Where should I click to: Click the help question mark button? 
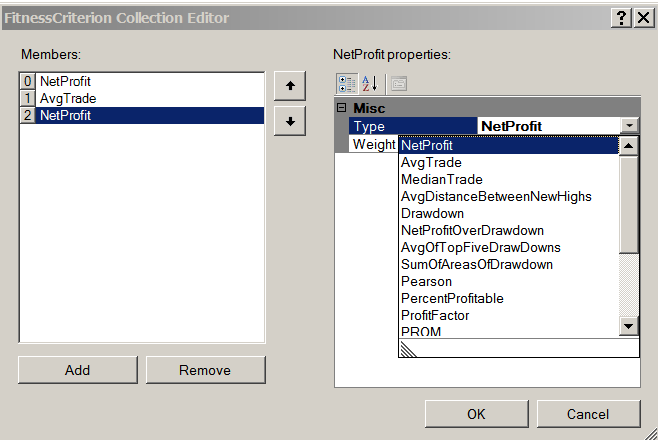coord(620,18)
